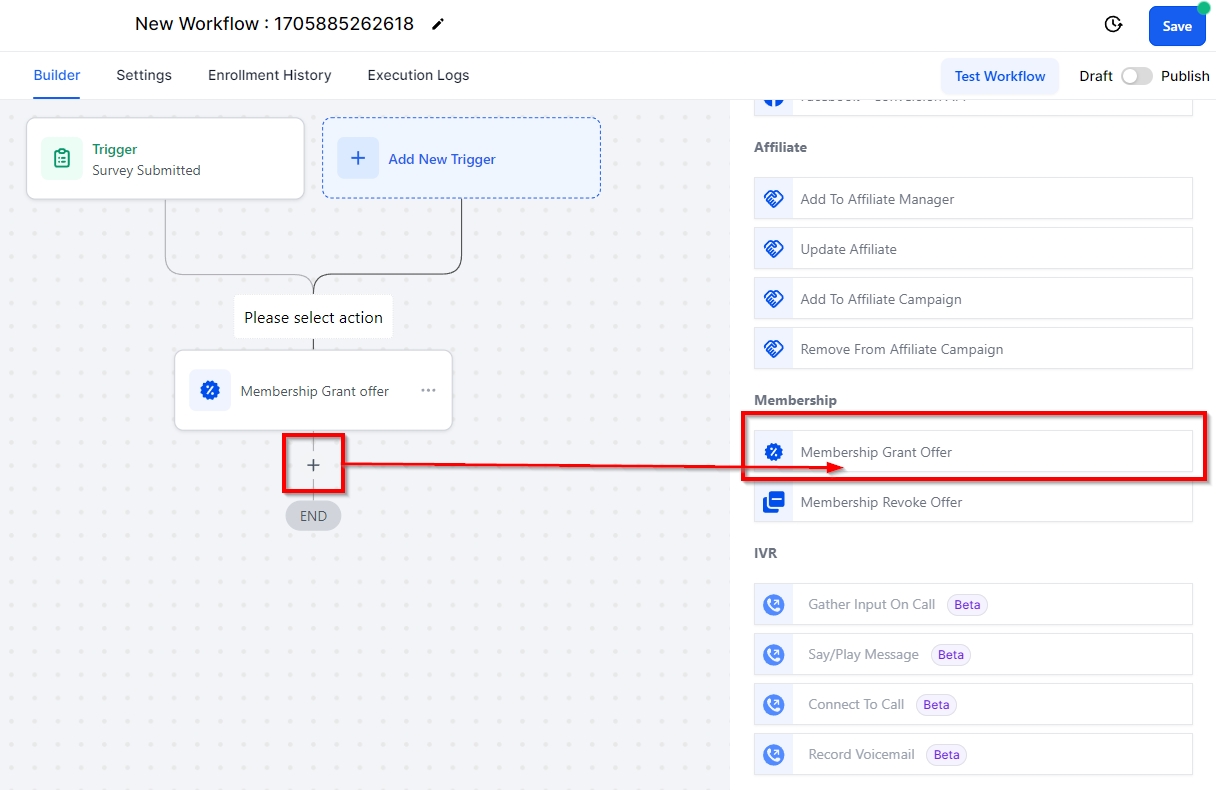Click the Gather Input On Call icon

point(774,604)
